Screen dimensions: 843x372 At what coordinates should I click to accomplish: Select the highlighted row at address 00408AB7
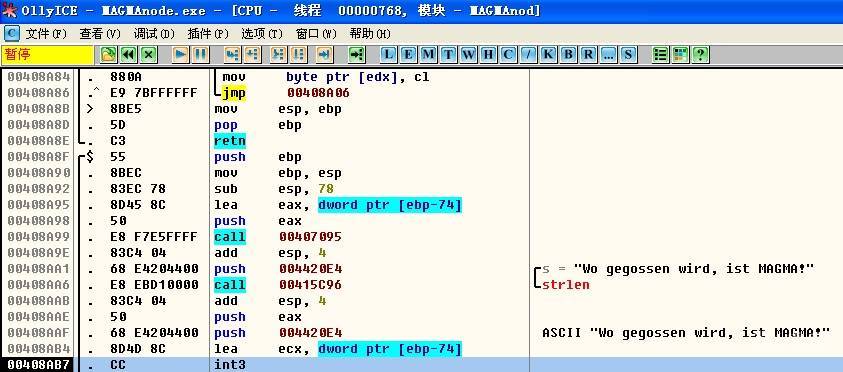click(422, 364)
